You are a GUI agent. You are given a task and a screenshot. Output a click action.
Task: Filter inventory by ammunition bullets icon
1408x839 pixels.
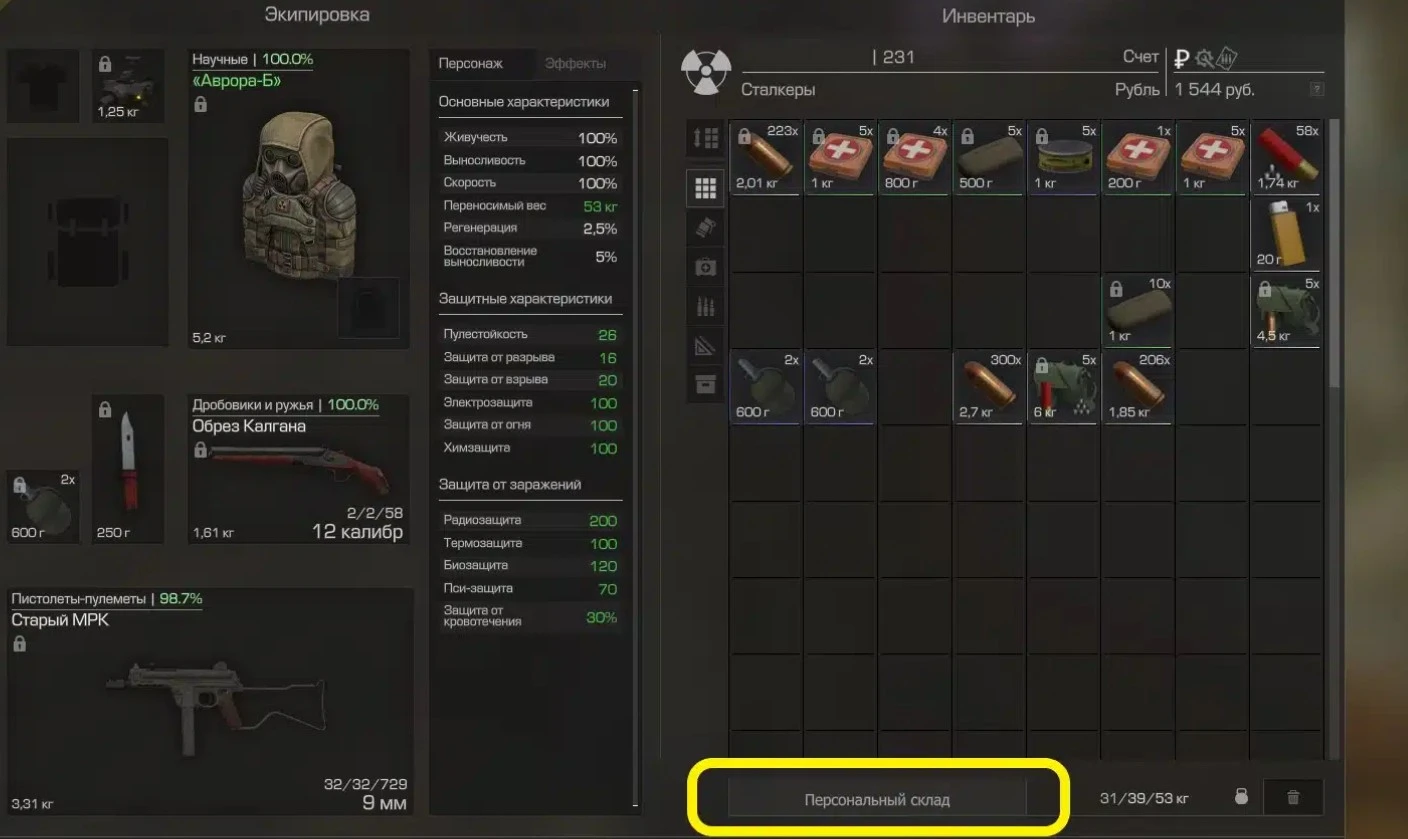click(x=705, y=306)
